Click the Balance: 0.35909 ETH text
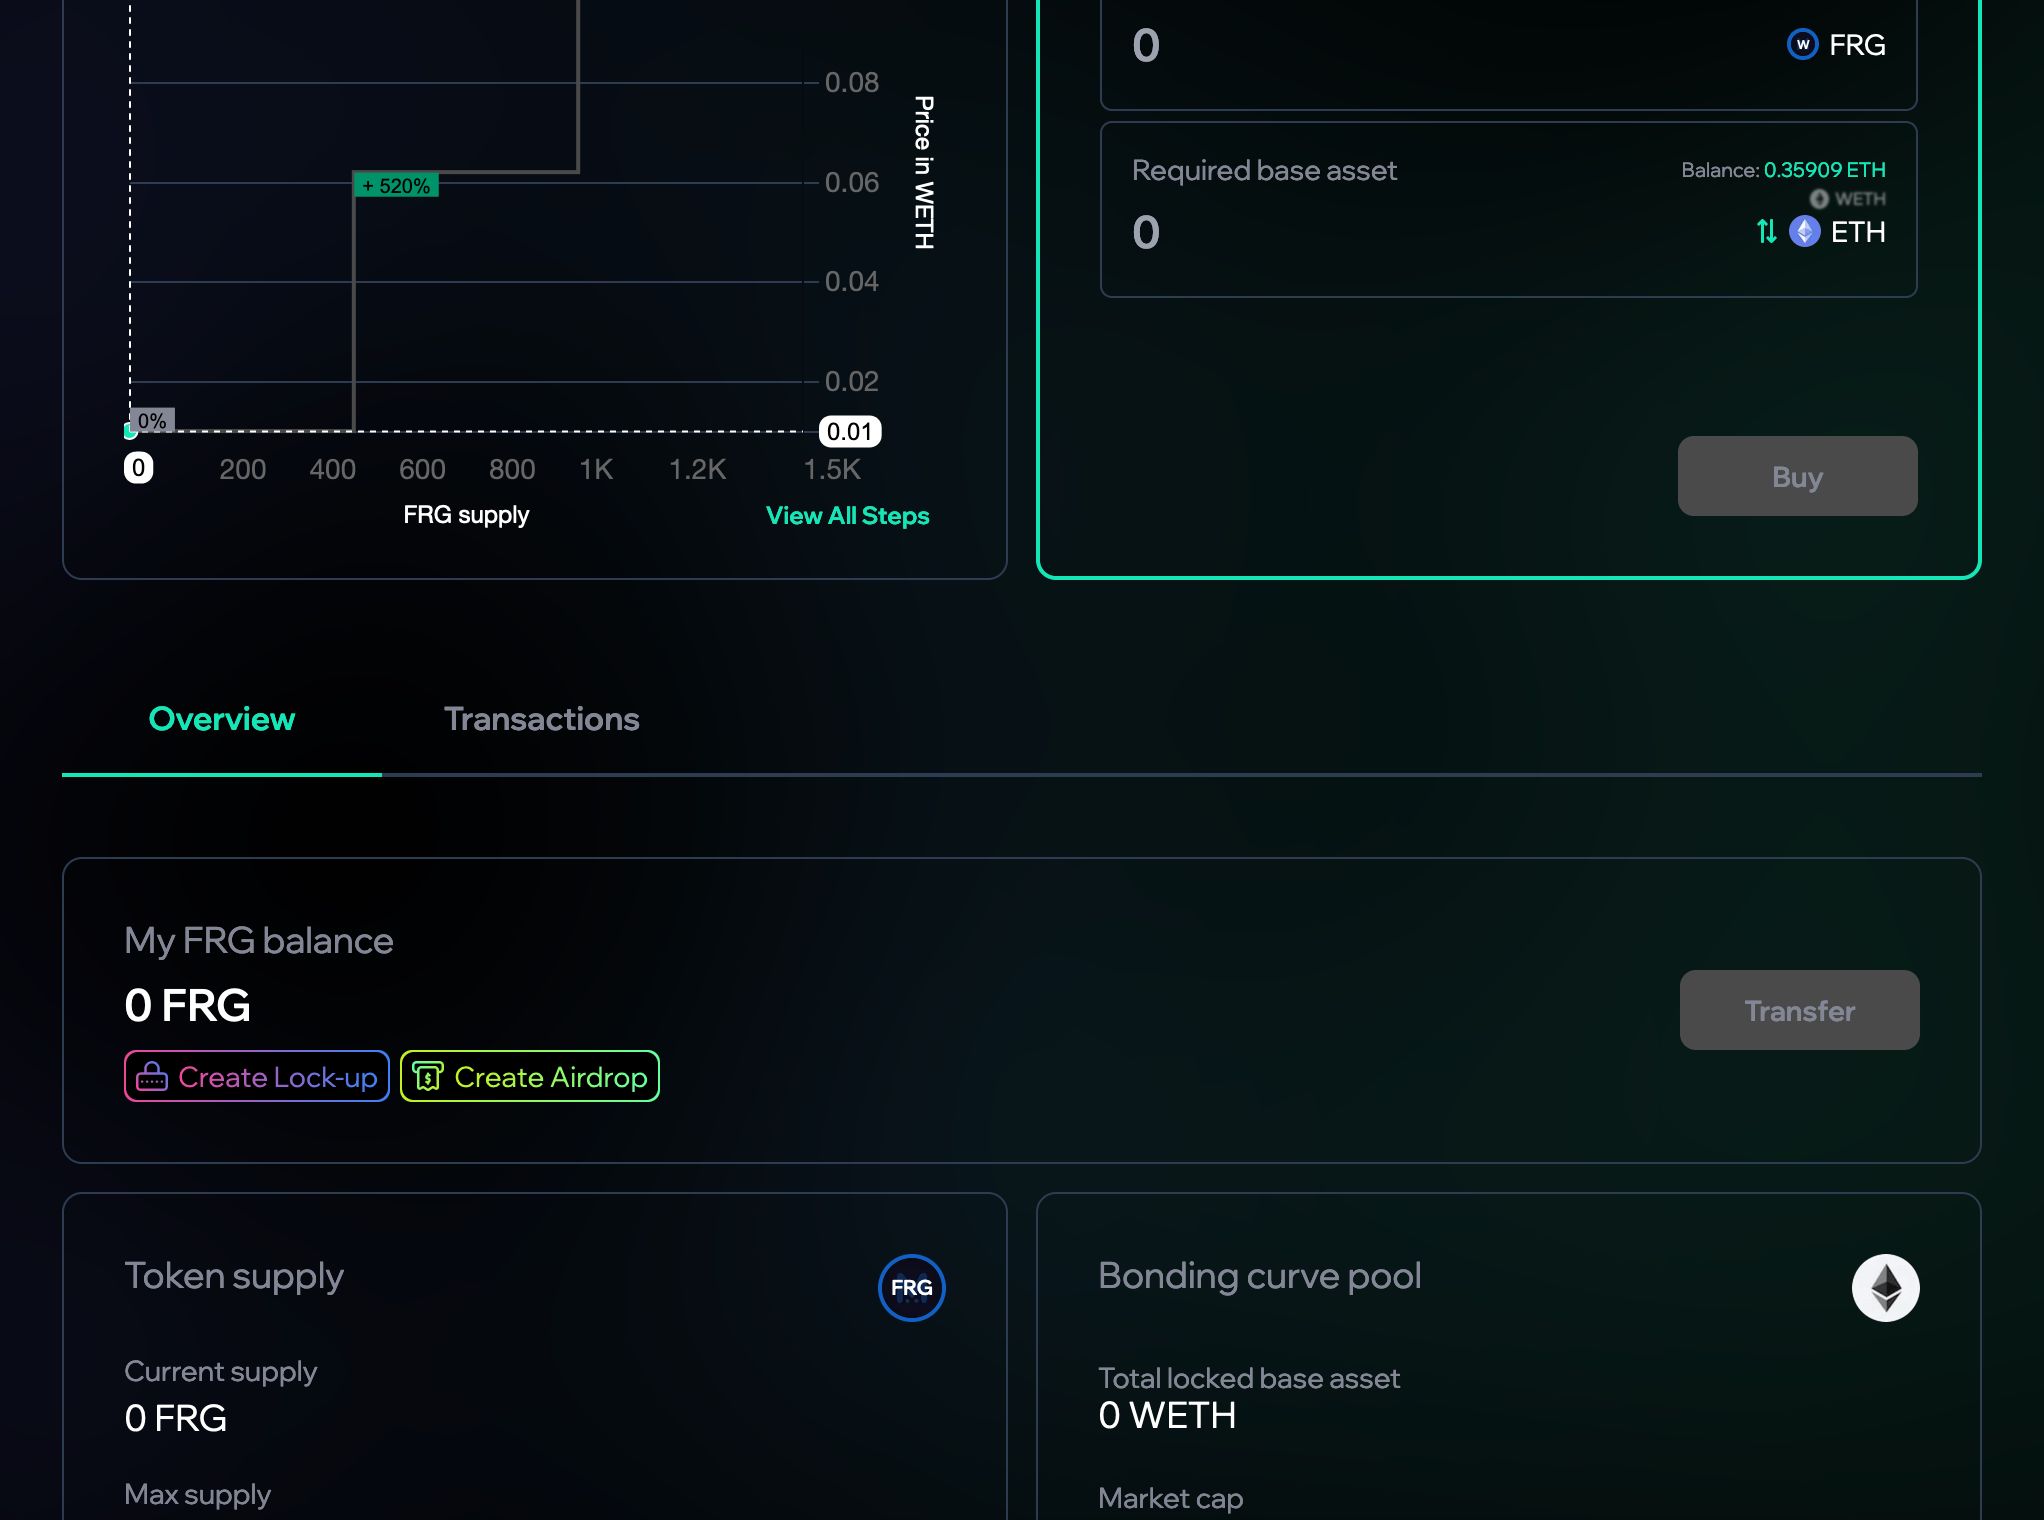 pyautogui.click(x=1783, y=170)
